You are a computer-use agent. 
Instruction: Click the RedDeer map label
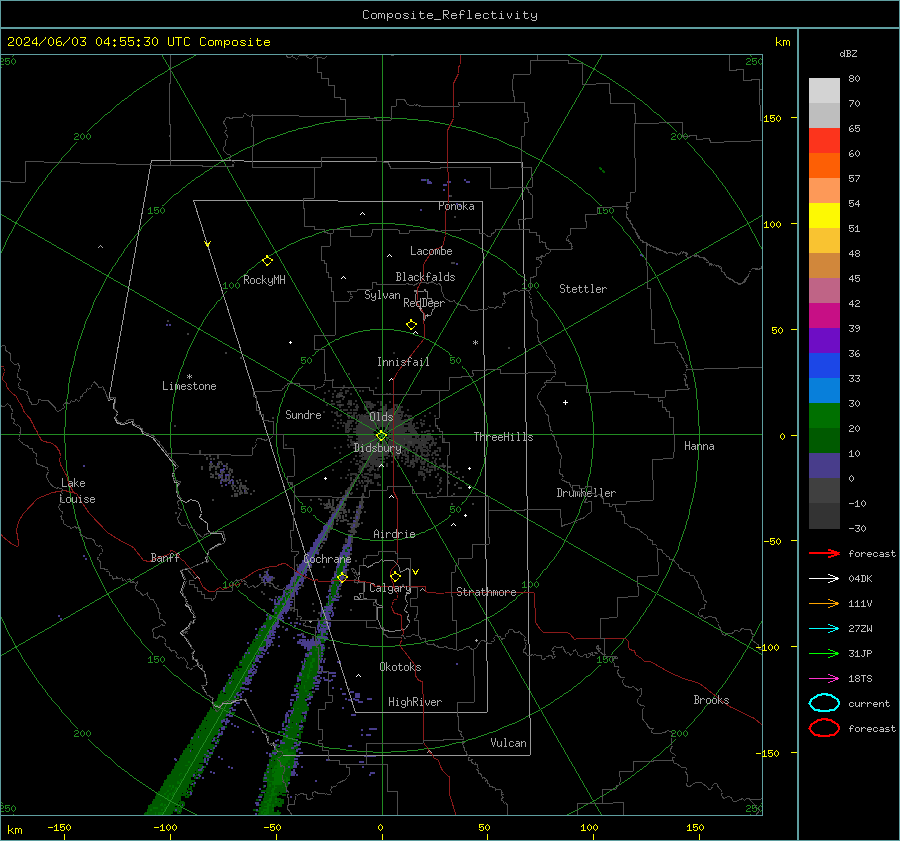tap(424, 303)
